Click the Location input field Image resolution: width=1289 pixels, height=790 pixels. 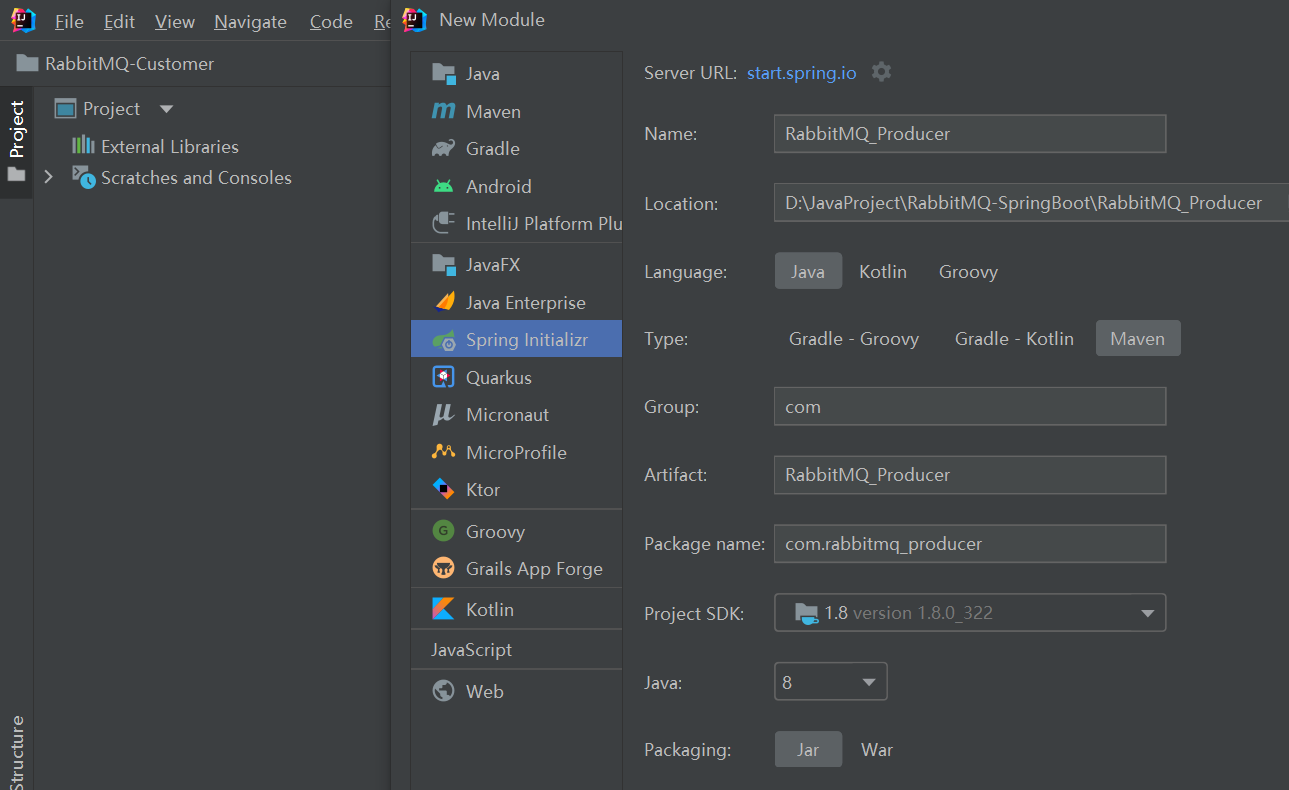[x=1031, y=202]
